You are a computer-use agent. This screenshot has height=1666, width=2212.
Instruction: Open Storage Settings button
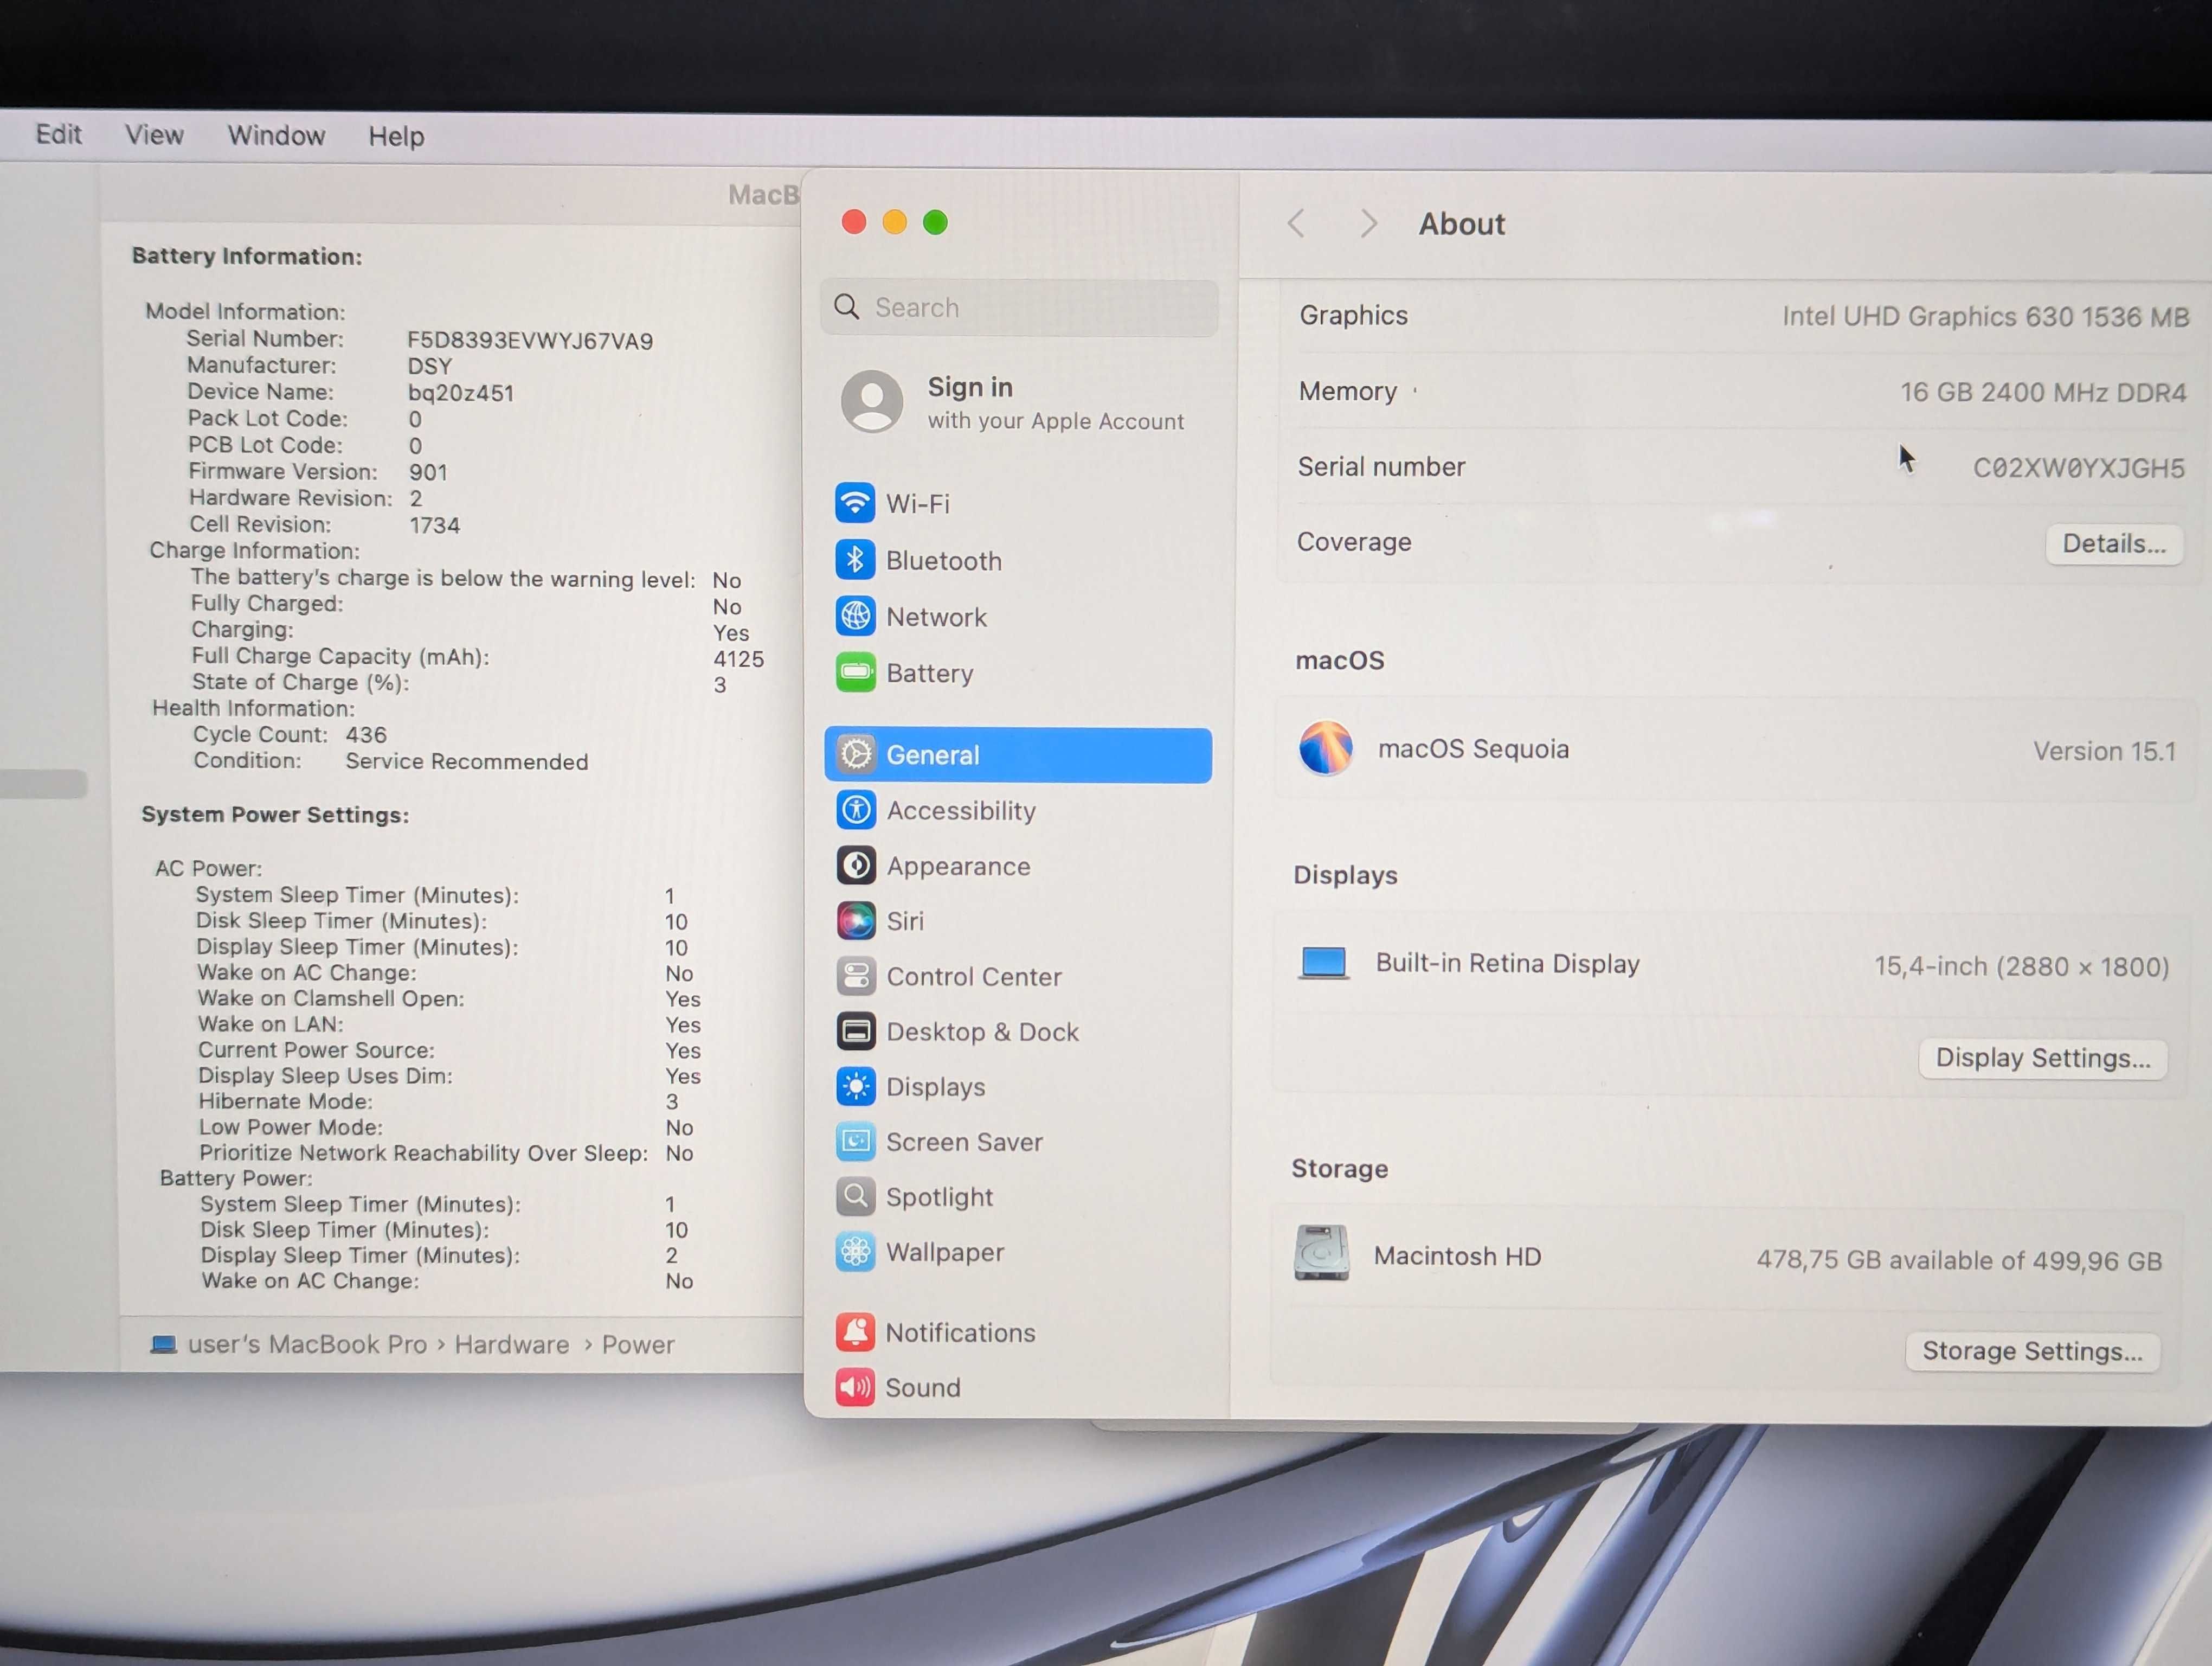2032,1351
